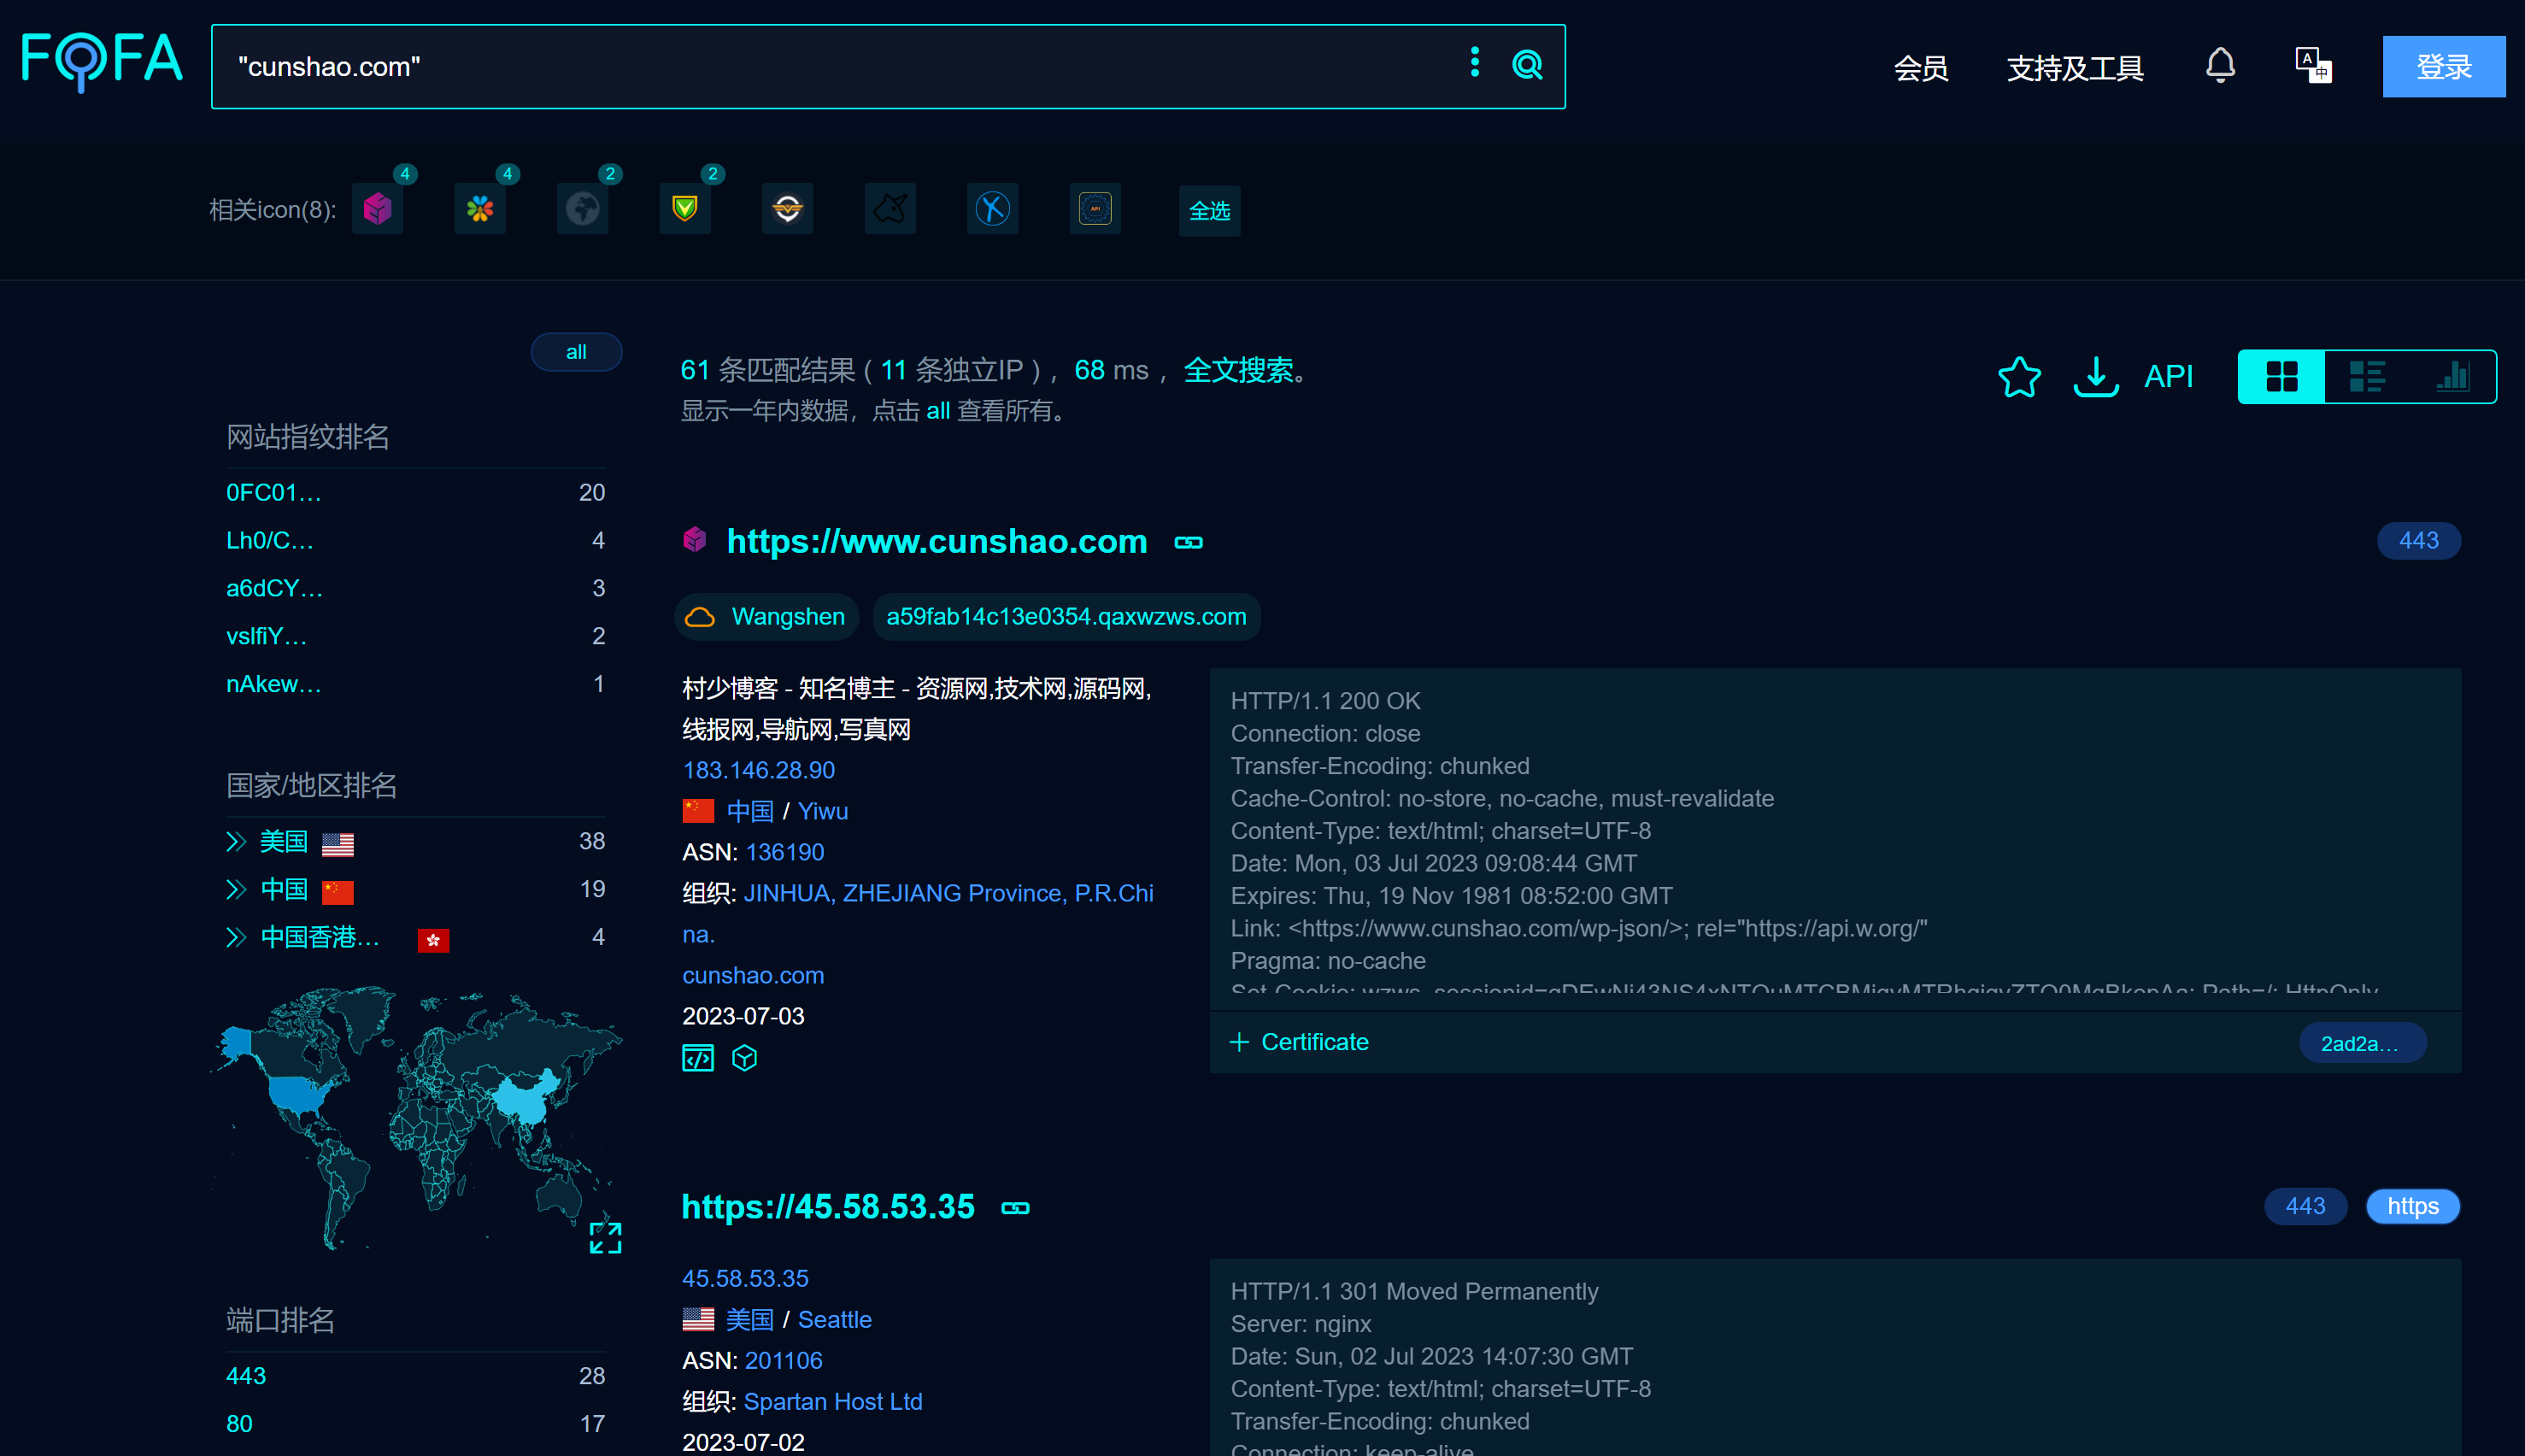The width and height of the screenshot is (2525, 1456).
Task: Select the star/bookmark favorite icon
Action: coord(2018,374)
